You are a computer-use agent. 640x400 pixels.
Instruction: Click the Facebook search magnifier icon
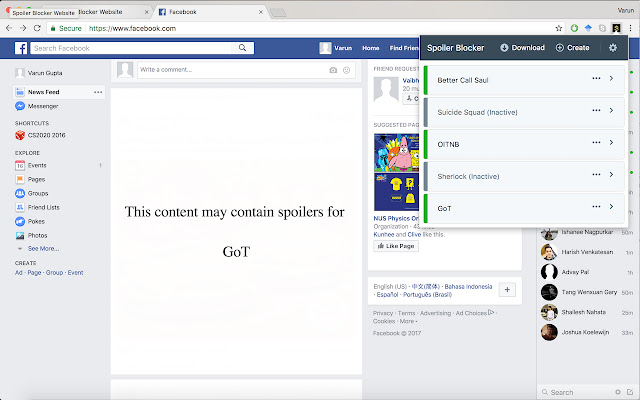242,48
